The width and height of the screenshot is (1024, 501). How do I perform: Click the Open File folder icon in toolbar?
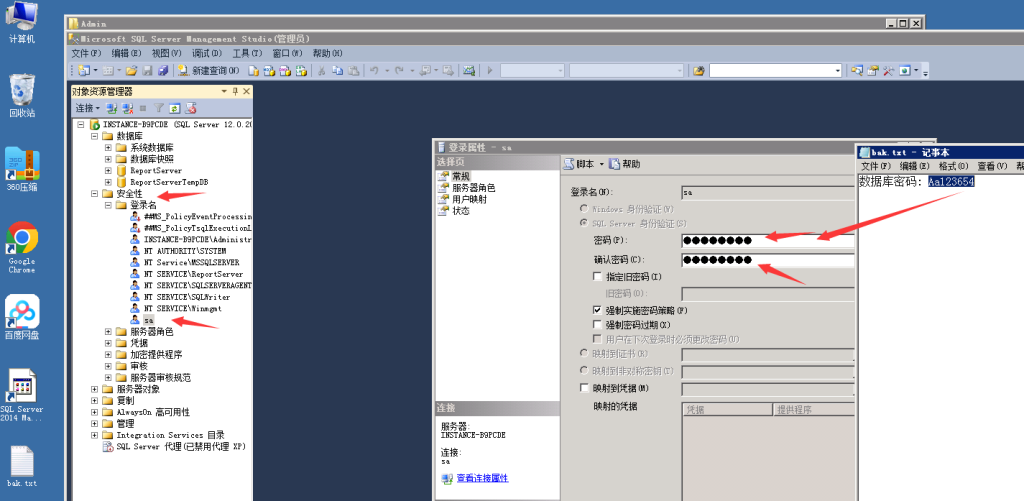pos(131,71)
